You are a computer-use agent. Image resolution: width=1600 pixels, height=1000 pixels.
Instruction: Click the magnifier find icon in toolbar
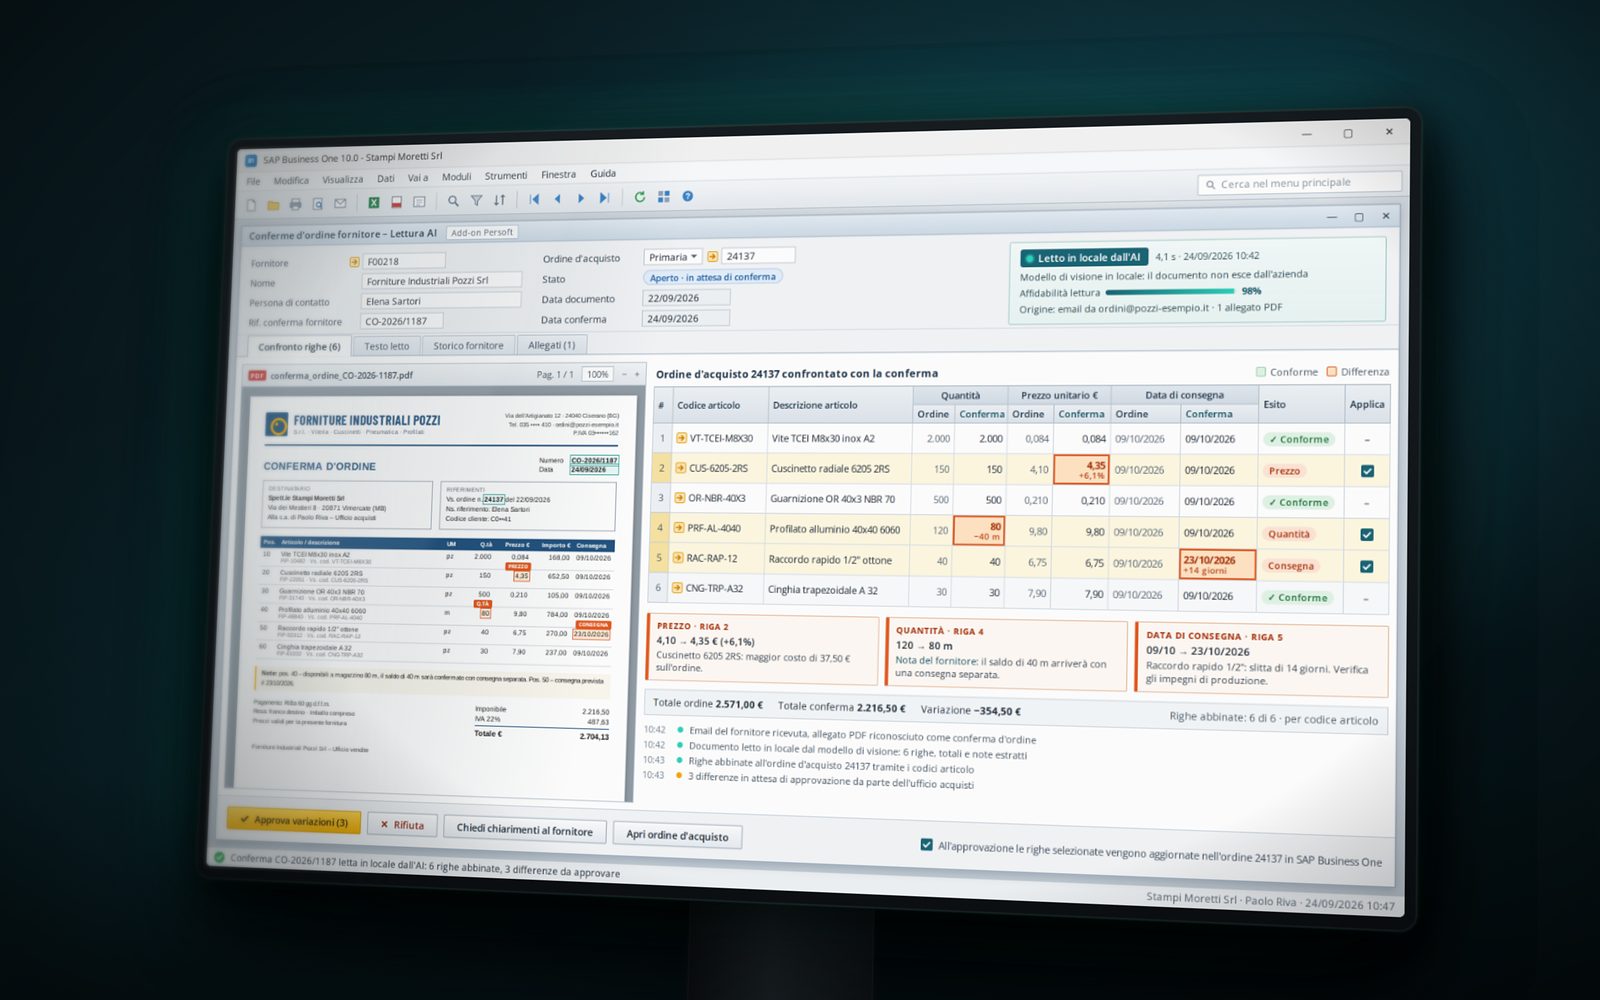click(x=453, y=201)
